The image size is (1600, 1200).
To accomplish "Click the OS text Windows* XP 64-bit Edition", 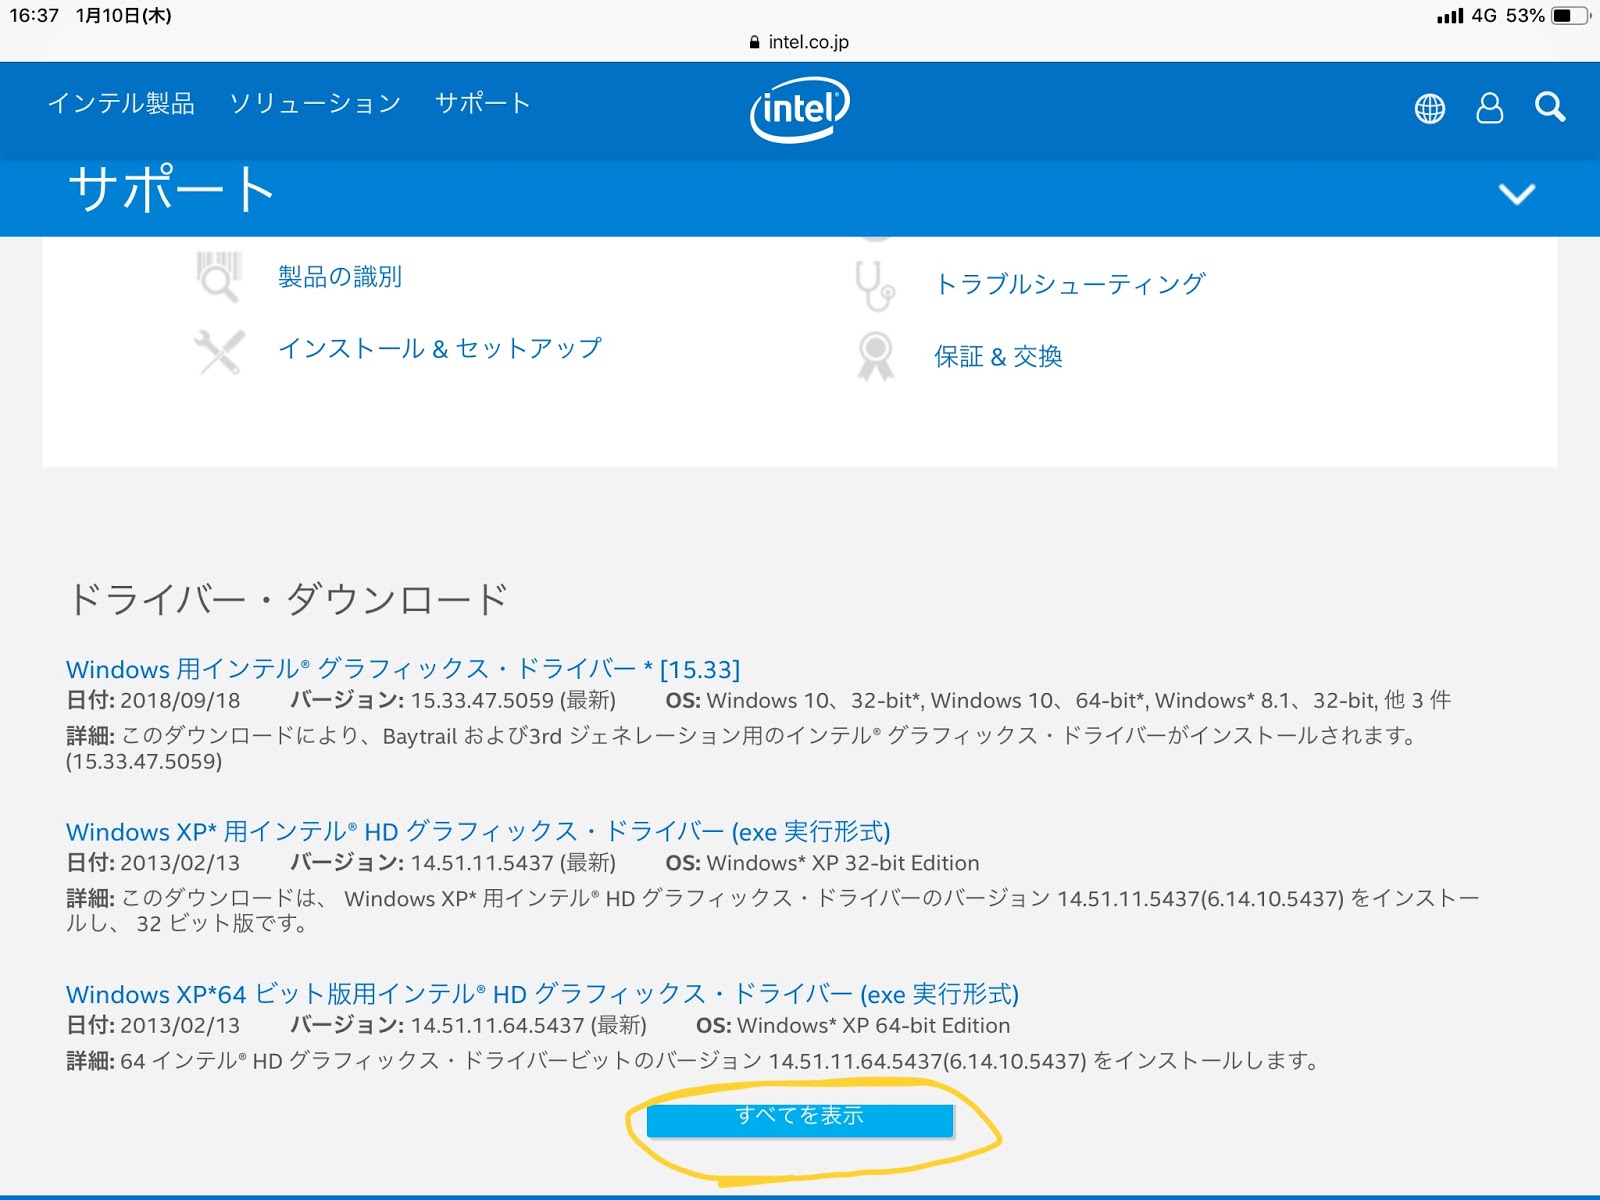I will [873, 1026].
